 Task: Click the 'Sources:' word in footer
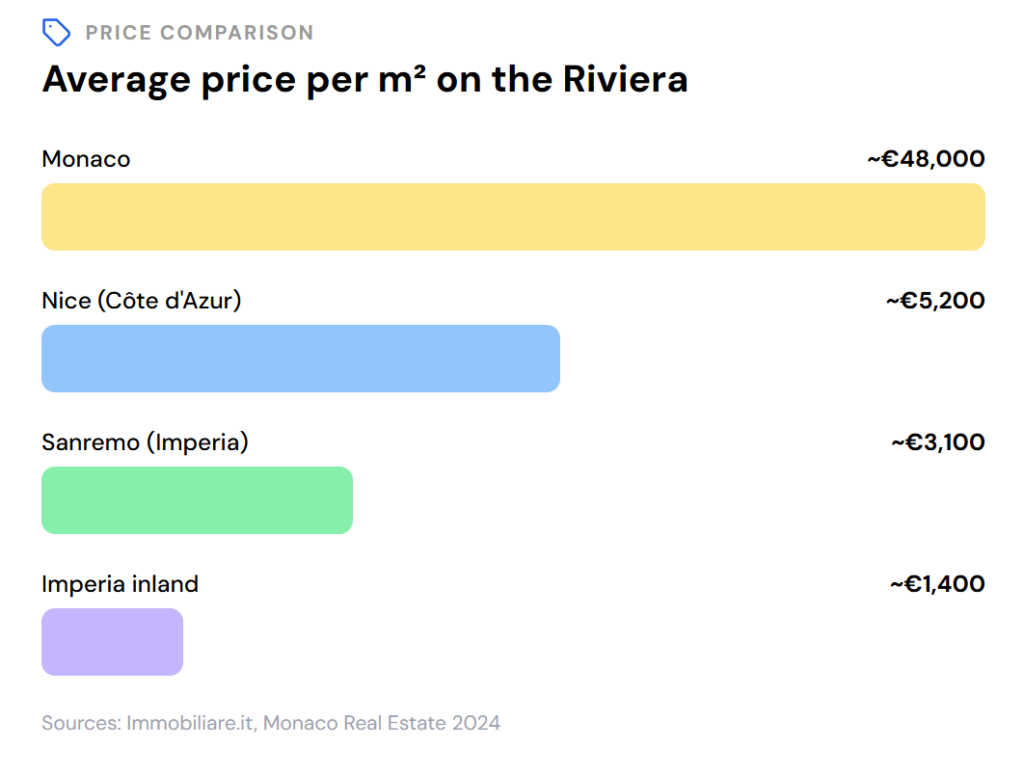(80, 722)
